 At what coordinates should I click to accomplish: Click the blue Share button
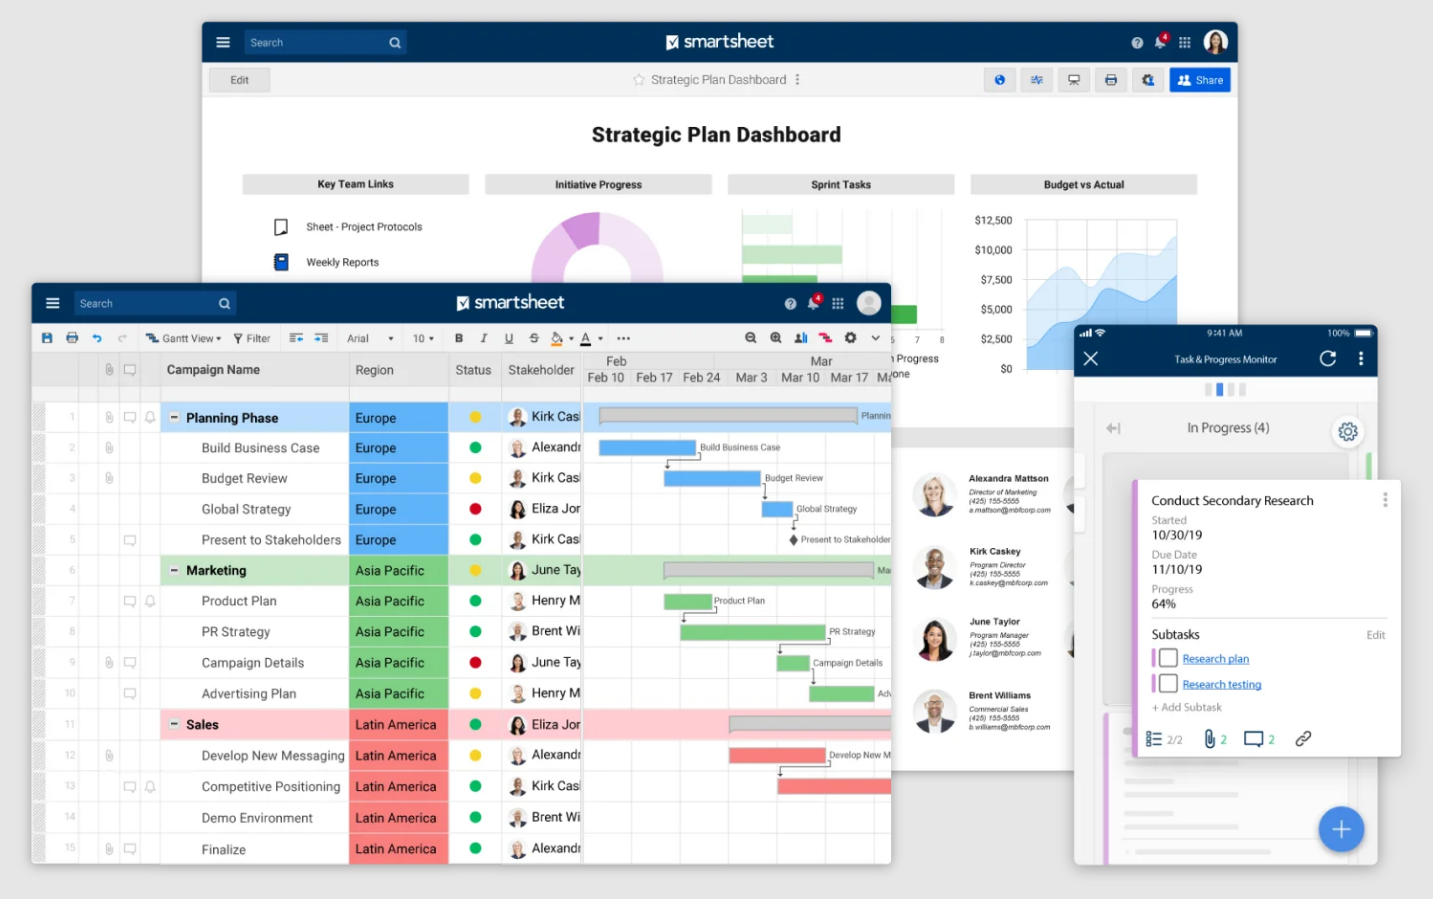pyautogui.click(x=1199, y=80)
